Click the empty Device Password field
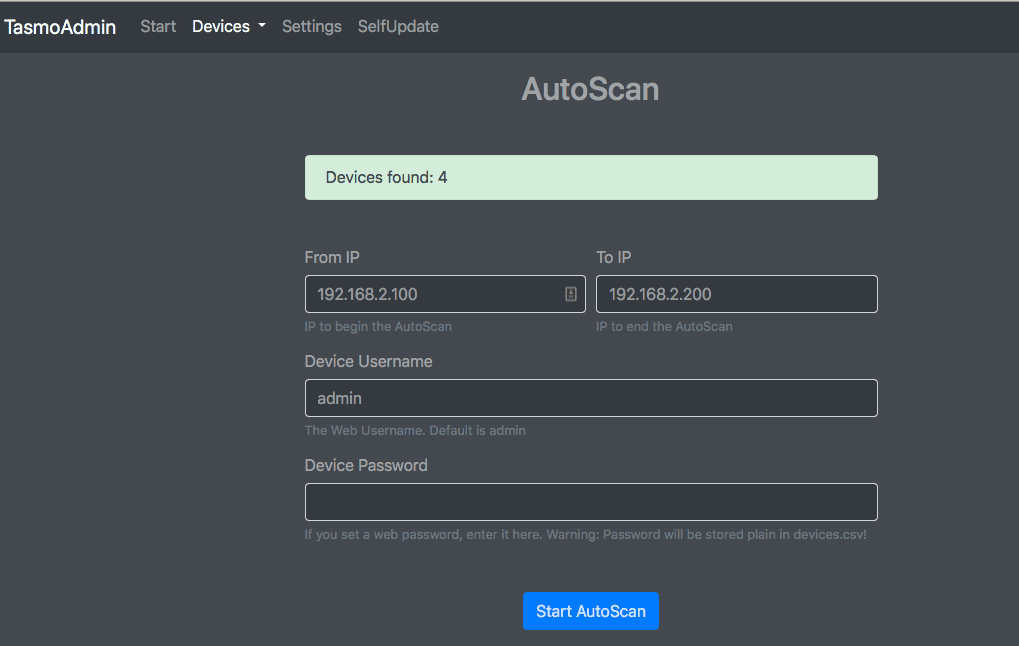The width and height of the screenshot is (1019, 646). 590,501
